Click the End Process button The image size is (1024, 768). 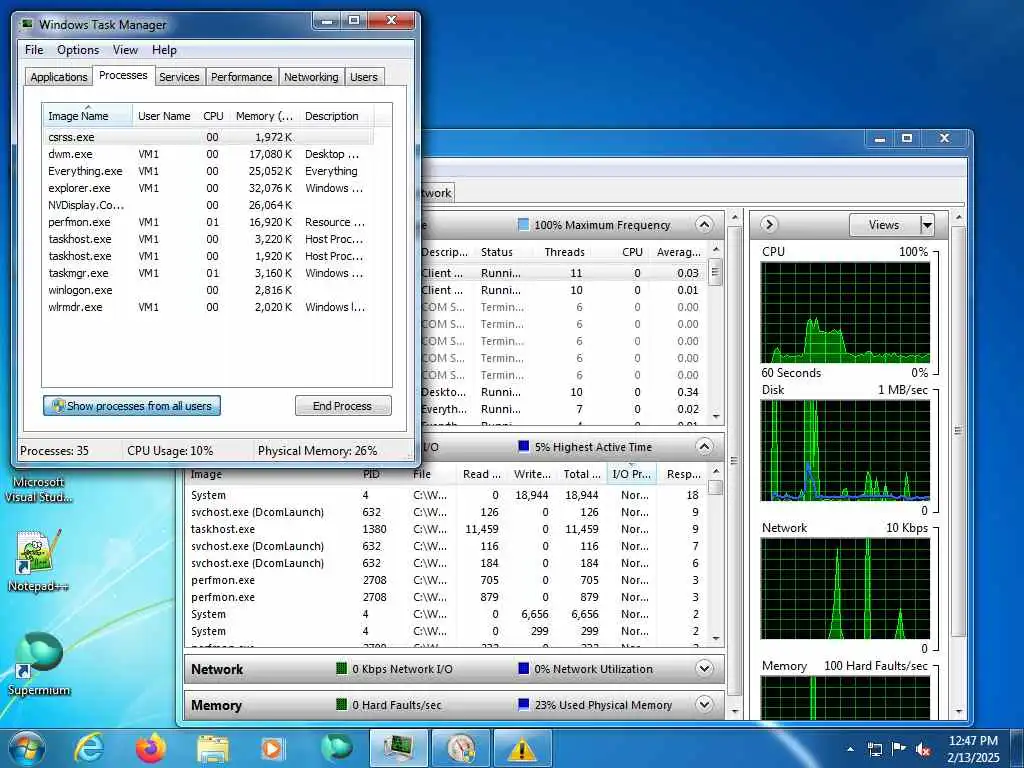click(343, 406)
